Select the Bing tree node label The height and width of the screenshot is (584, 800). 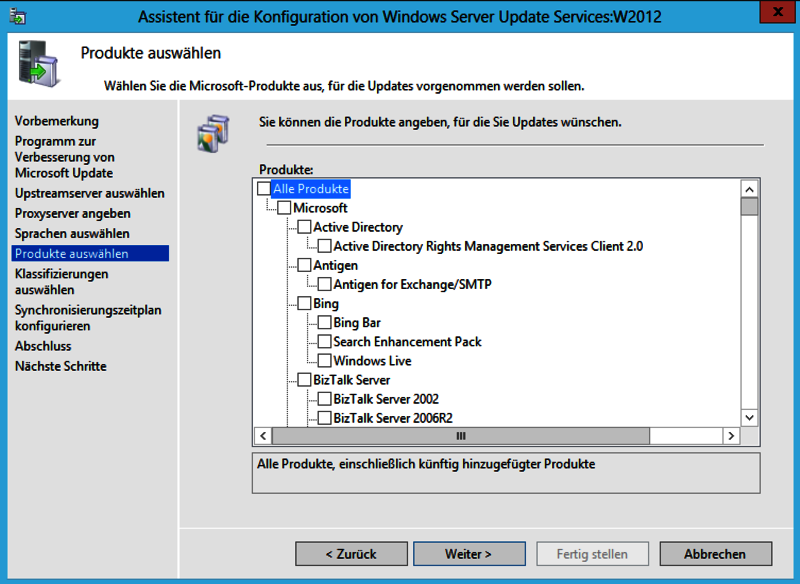coord(326,303)
